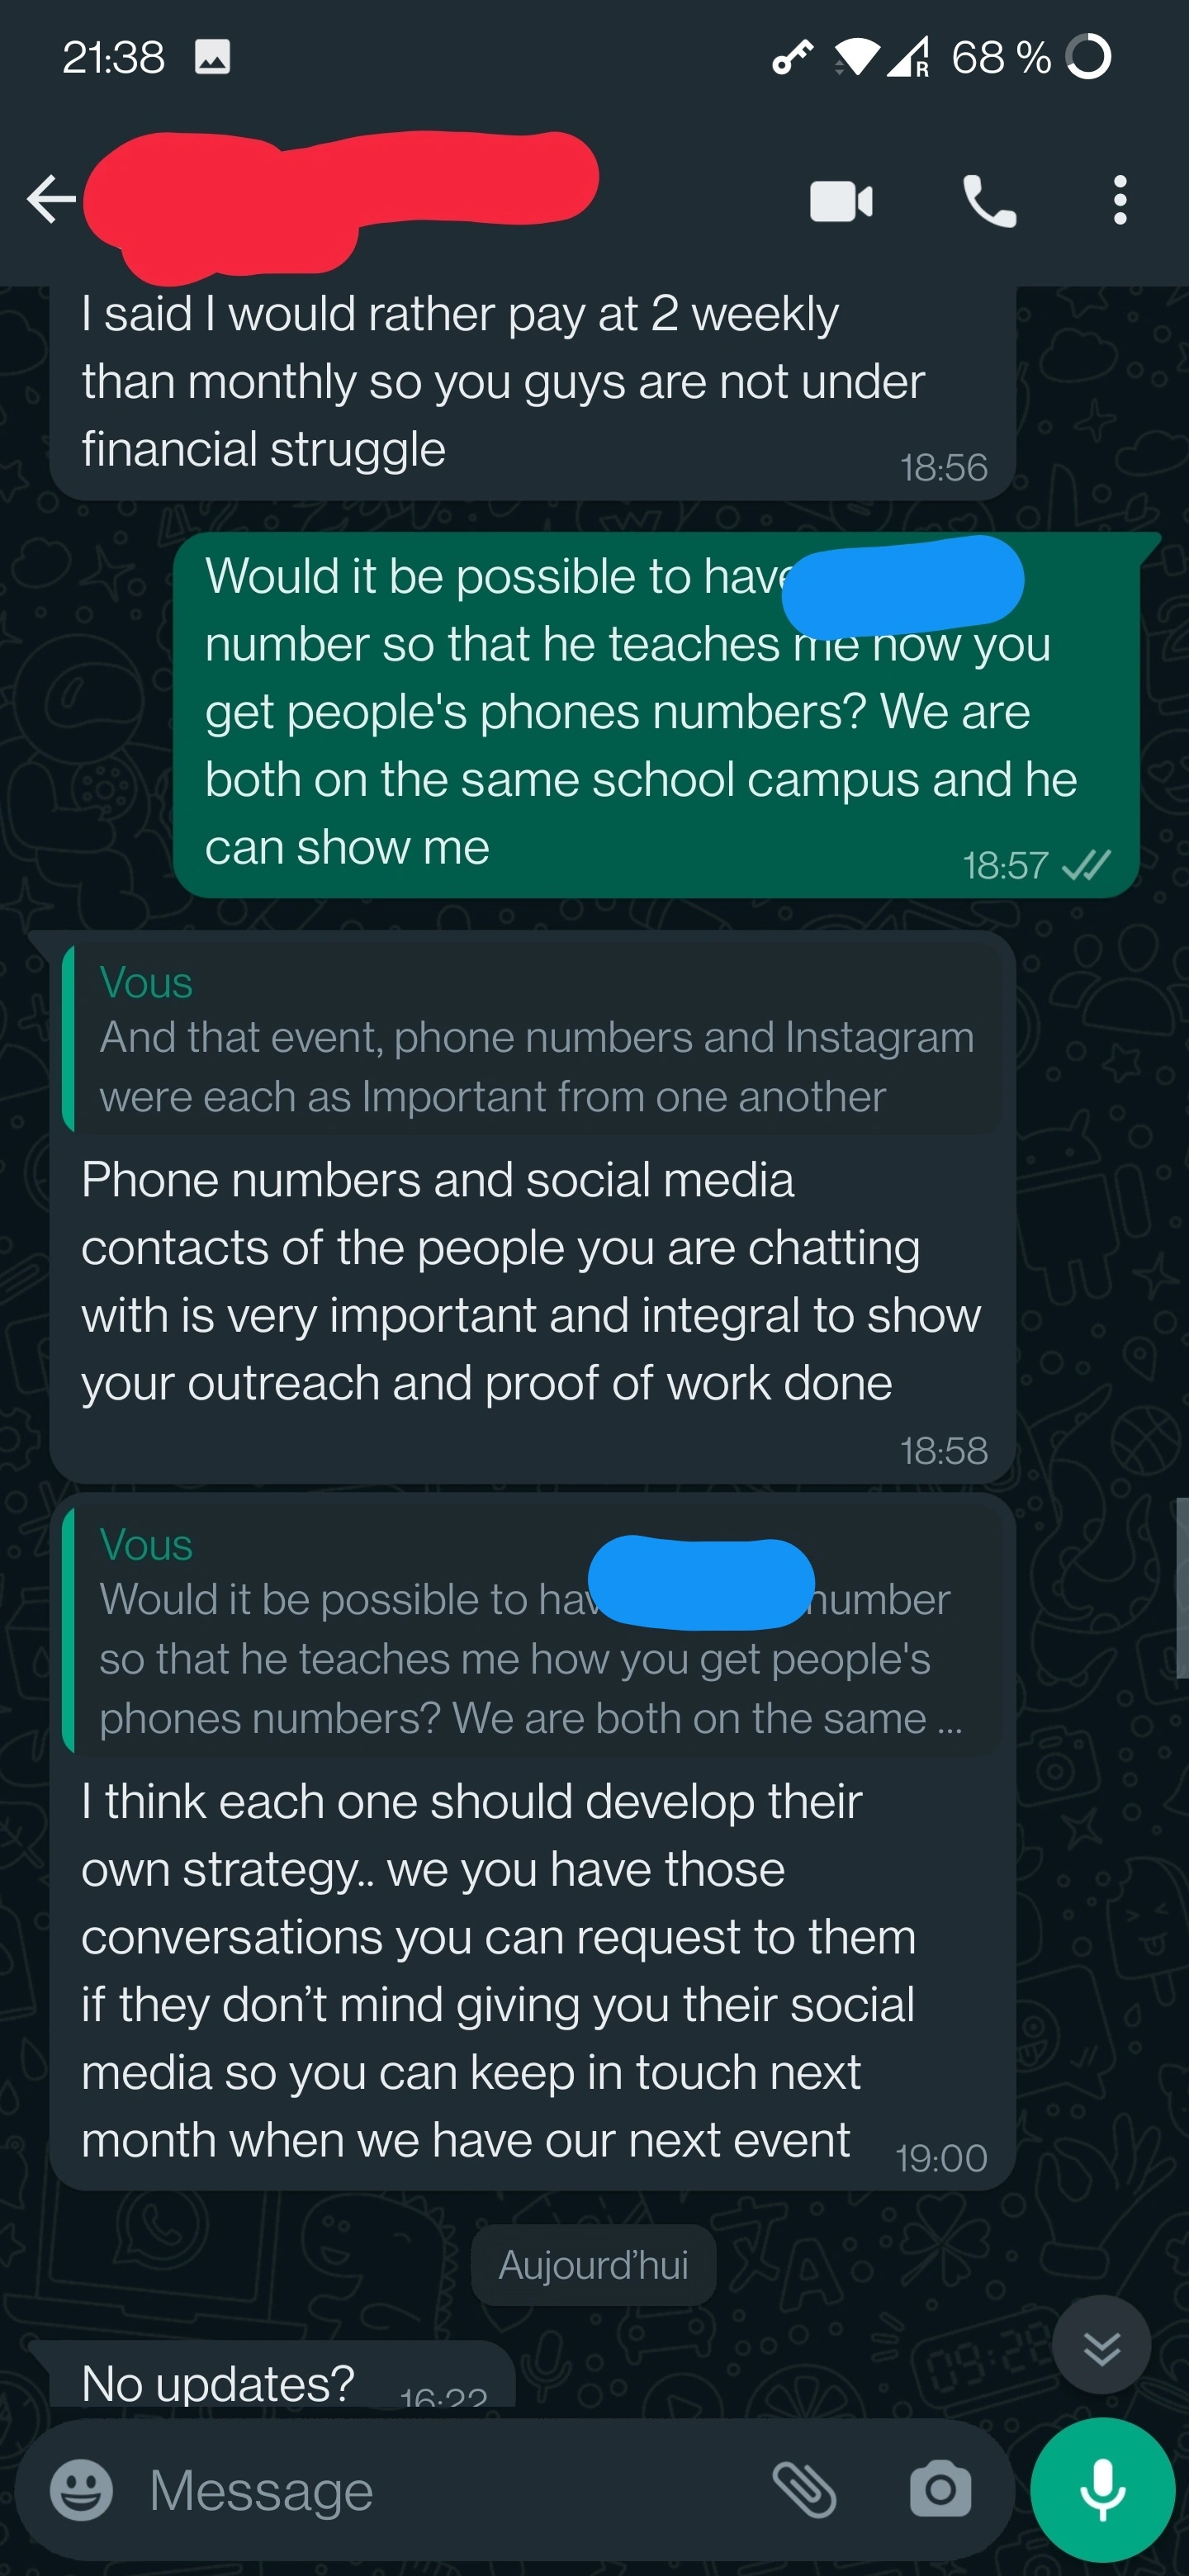This screenshot has width=1189, height=2576.
Task: Open the camera from message bar
Action: click(x=940, y=2489)
